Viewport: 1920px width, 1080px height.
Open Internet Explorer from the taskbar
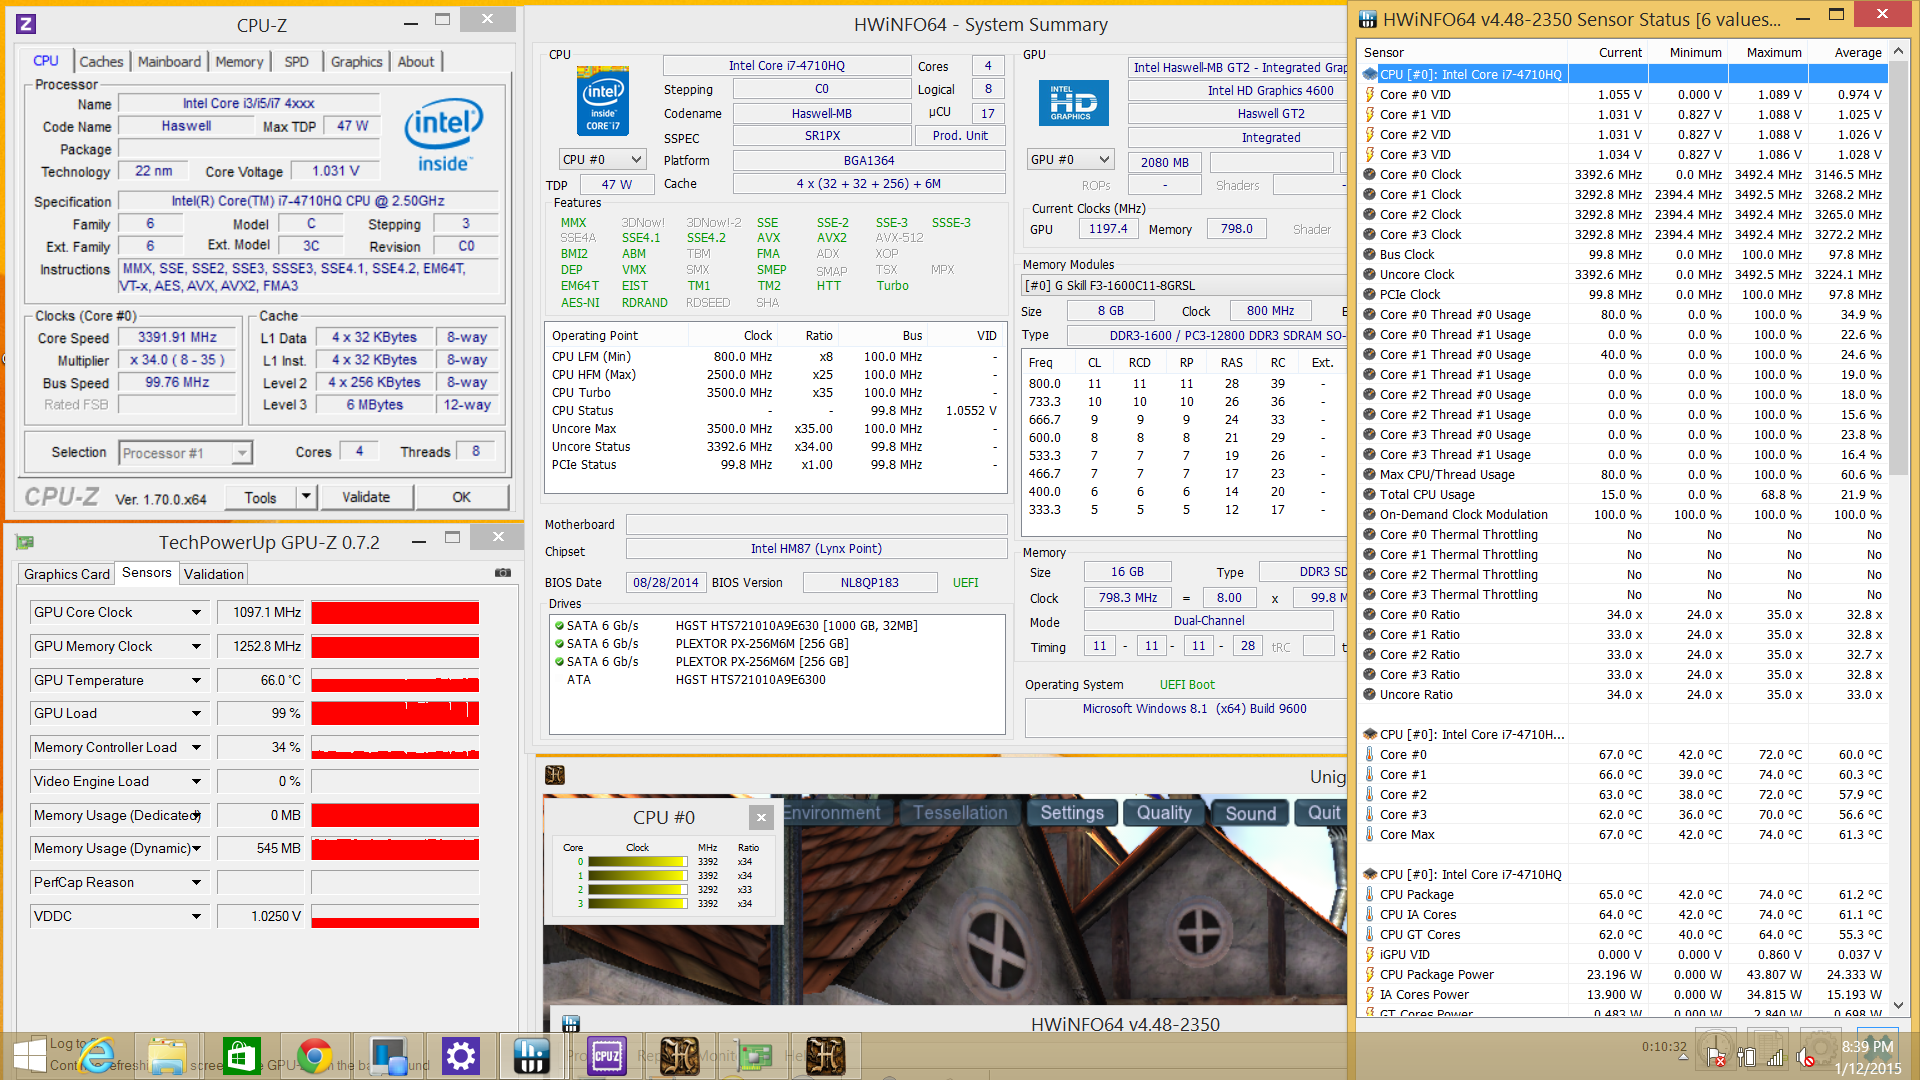(x=96, y=1056)
